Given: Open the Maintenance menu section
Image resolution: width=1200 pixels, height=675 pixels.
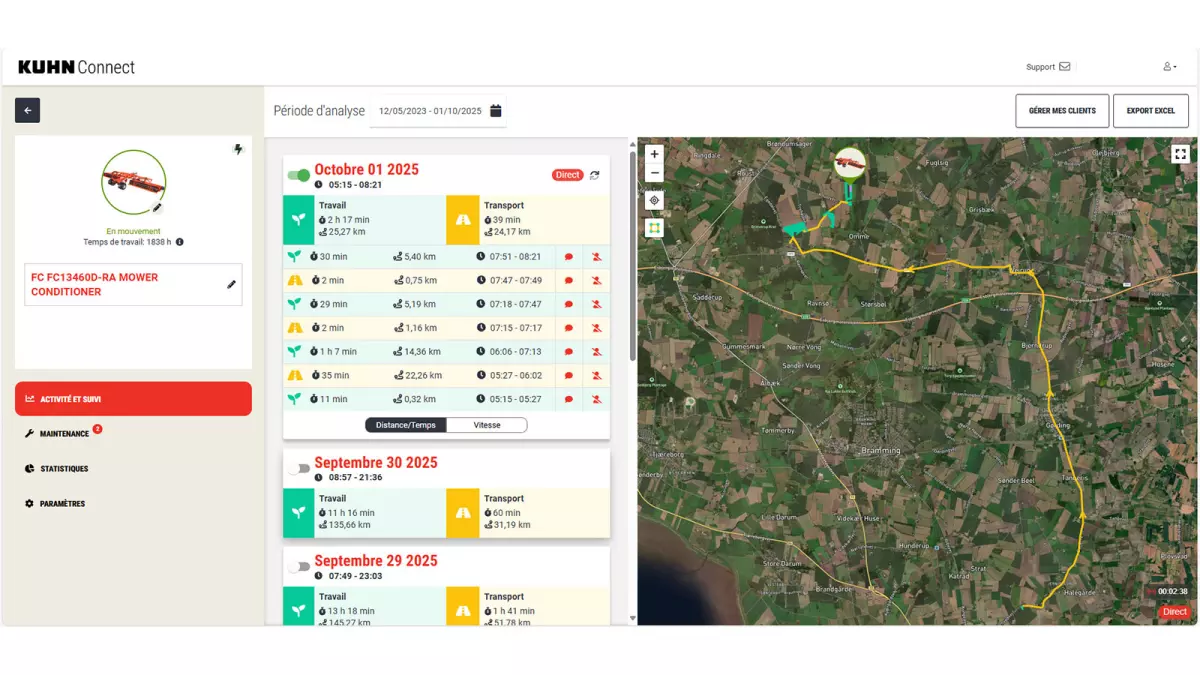Looking at the screenshot, I should [64, 434].
